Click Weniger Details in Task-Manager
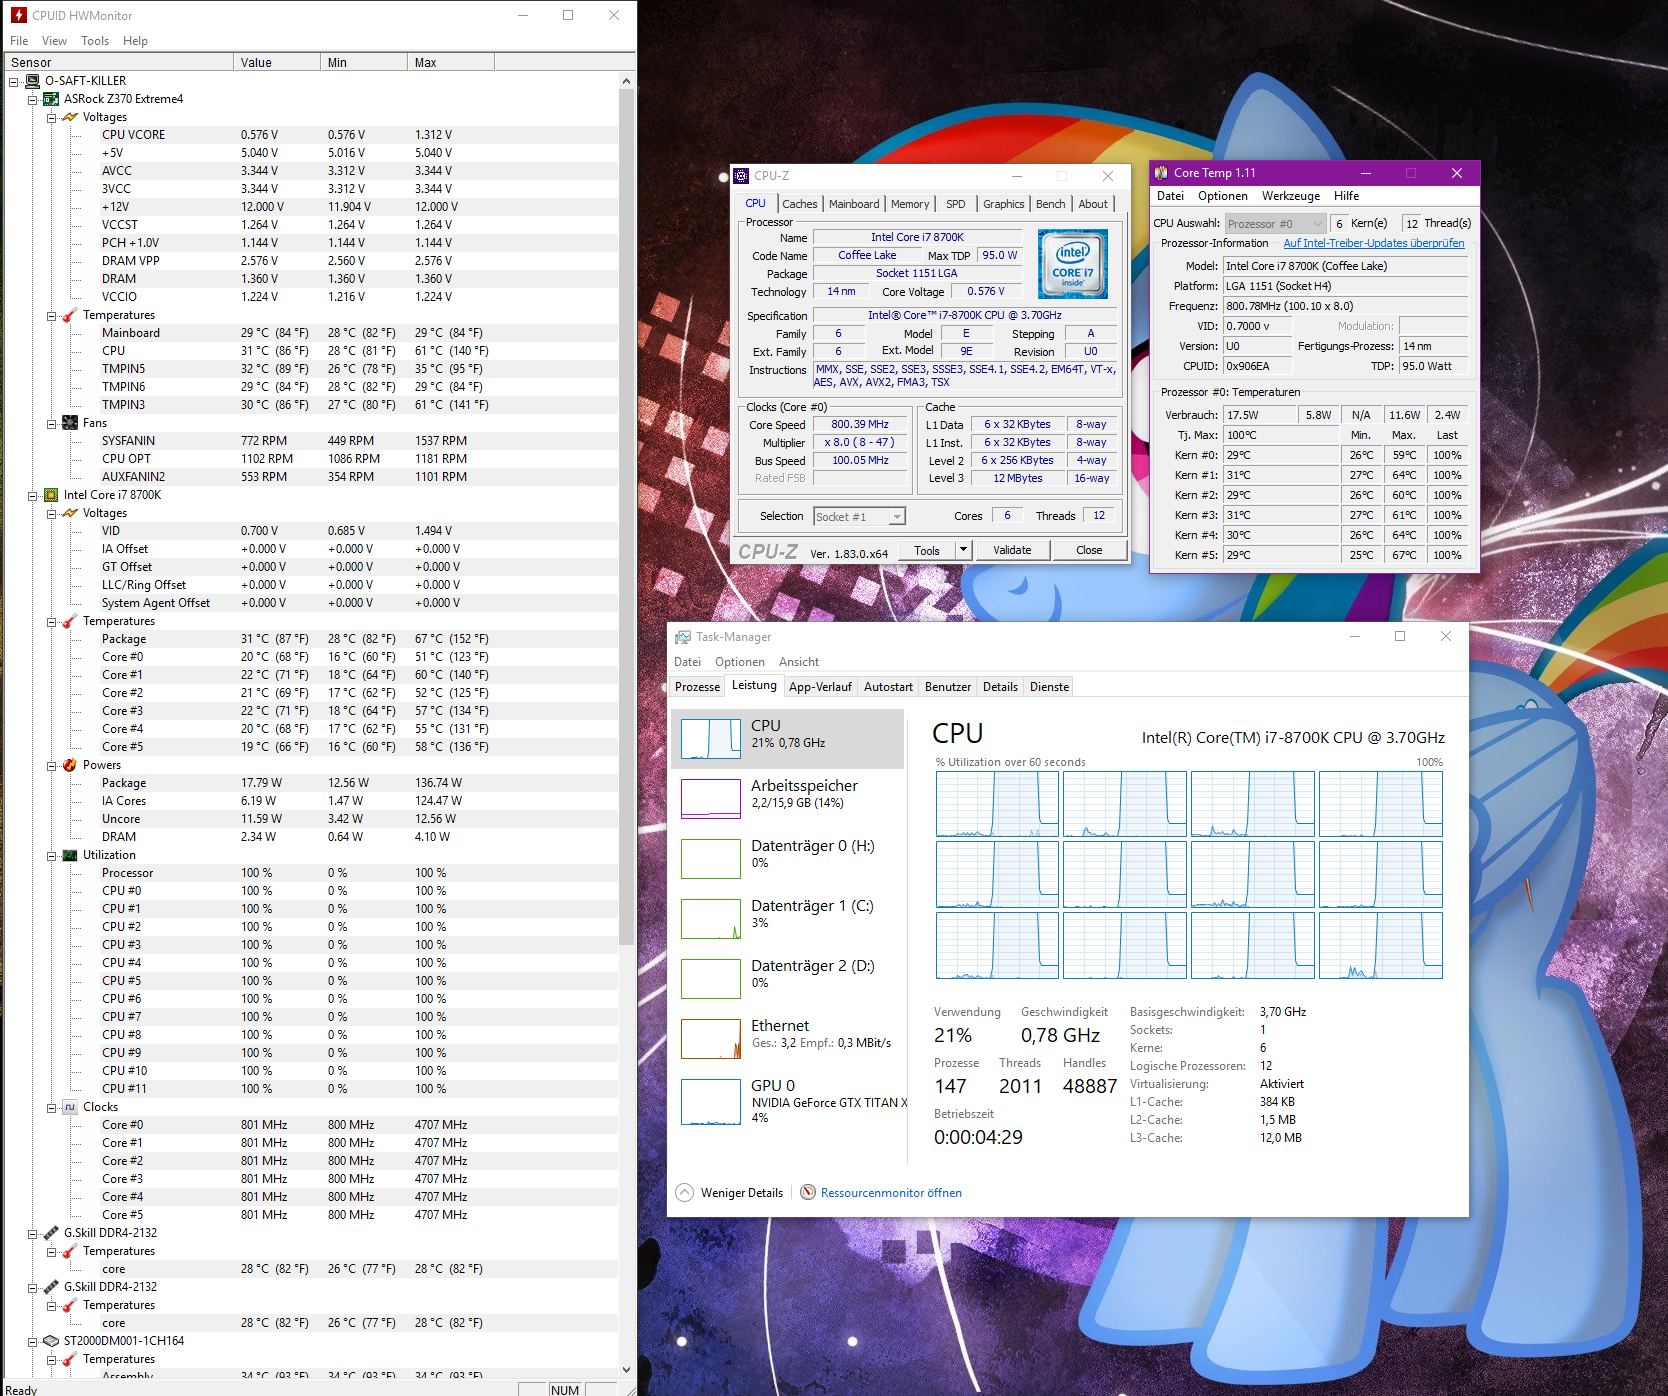The width and height of the screenshot is (1668, 1396). pos(742,1193)
